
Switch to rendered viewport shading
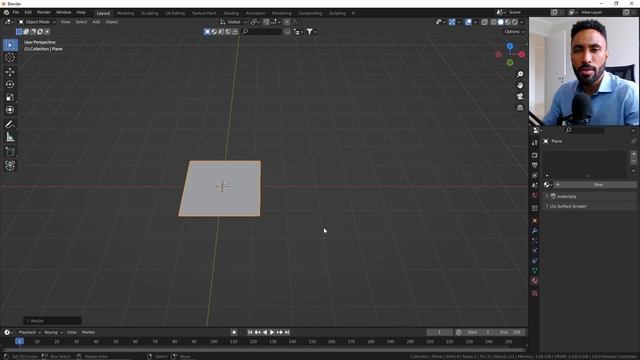click(x=515, y=22)
